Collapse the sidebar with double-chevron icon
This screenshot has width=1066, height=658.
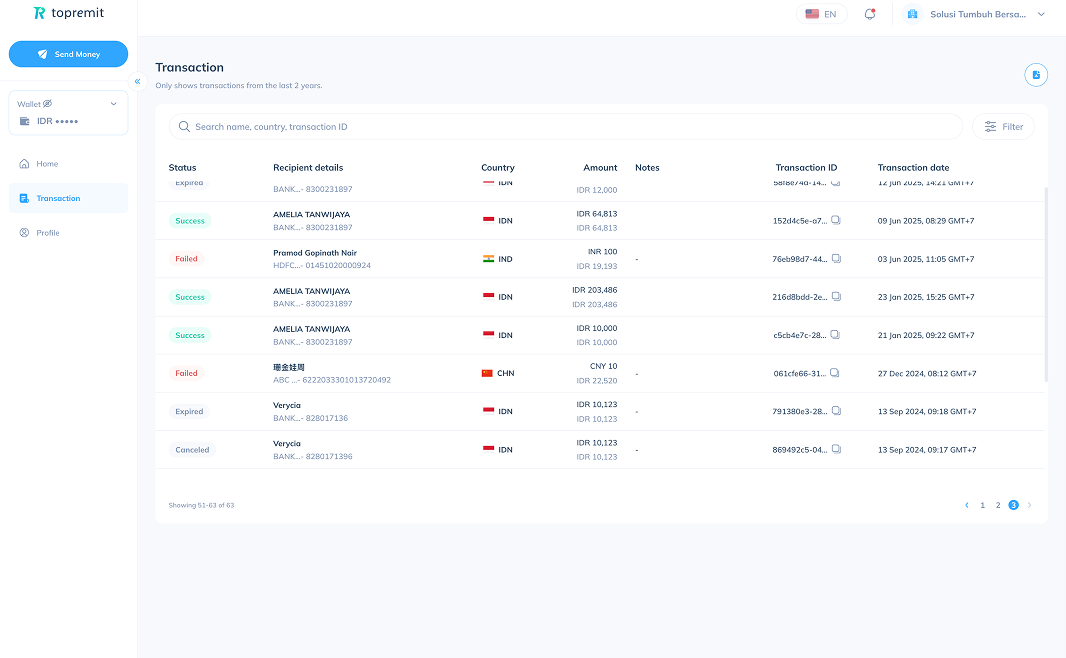[137, 82]
